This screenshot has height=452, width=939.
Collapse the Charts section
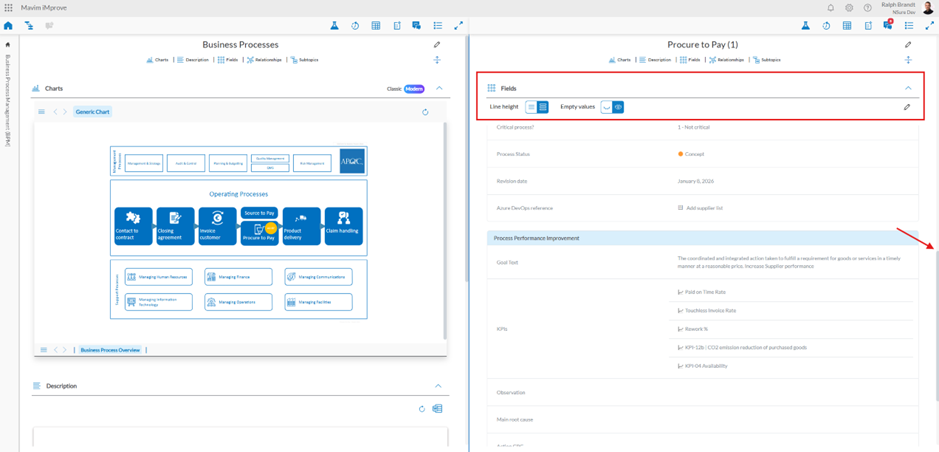(438, 89)
